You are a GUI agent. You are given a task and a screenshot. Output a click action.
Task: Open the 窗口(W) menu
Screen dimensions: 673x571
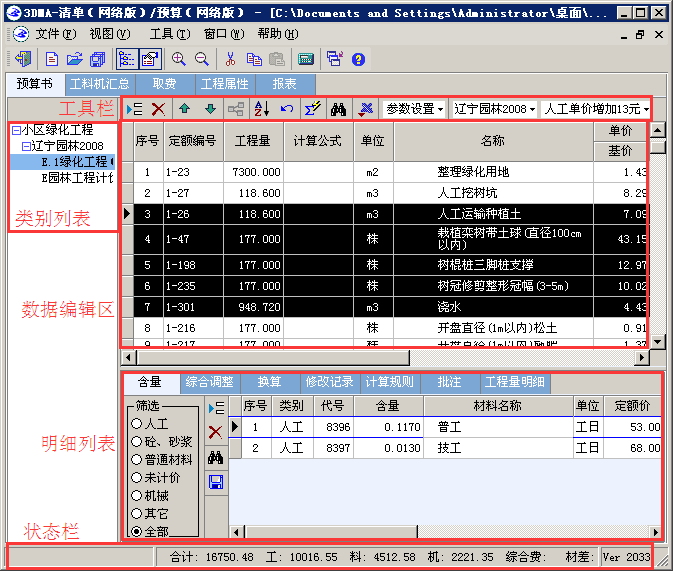224,34
